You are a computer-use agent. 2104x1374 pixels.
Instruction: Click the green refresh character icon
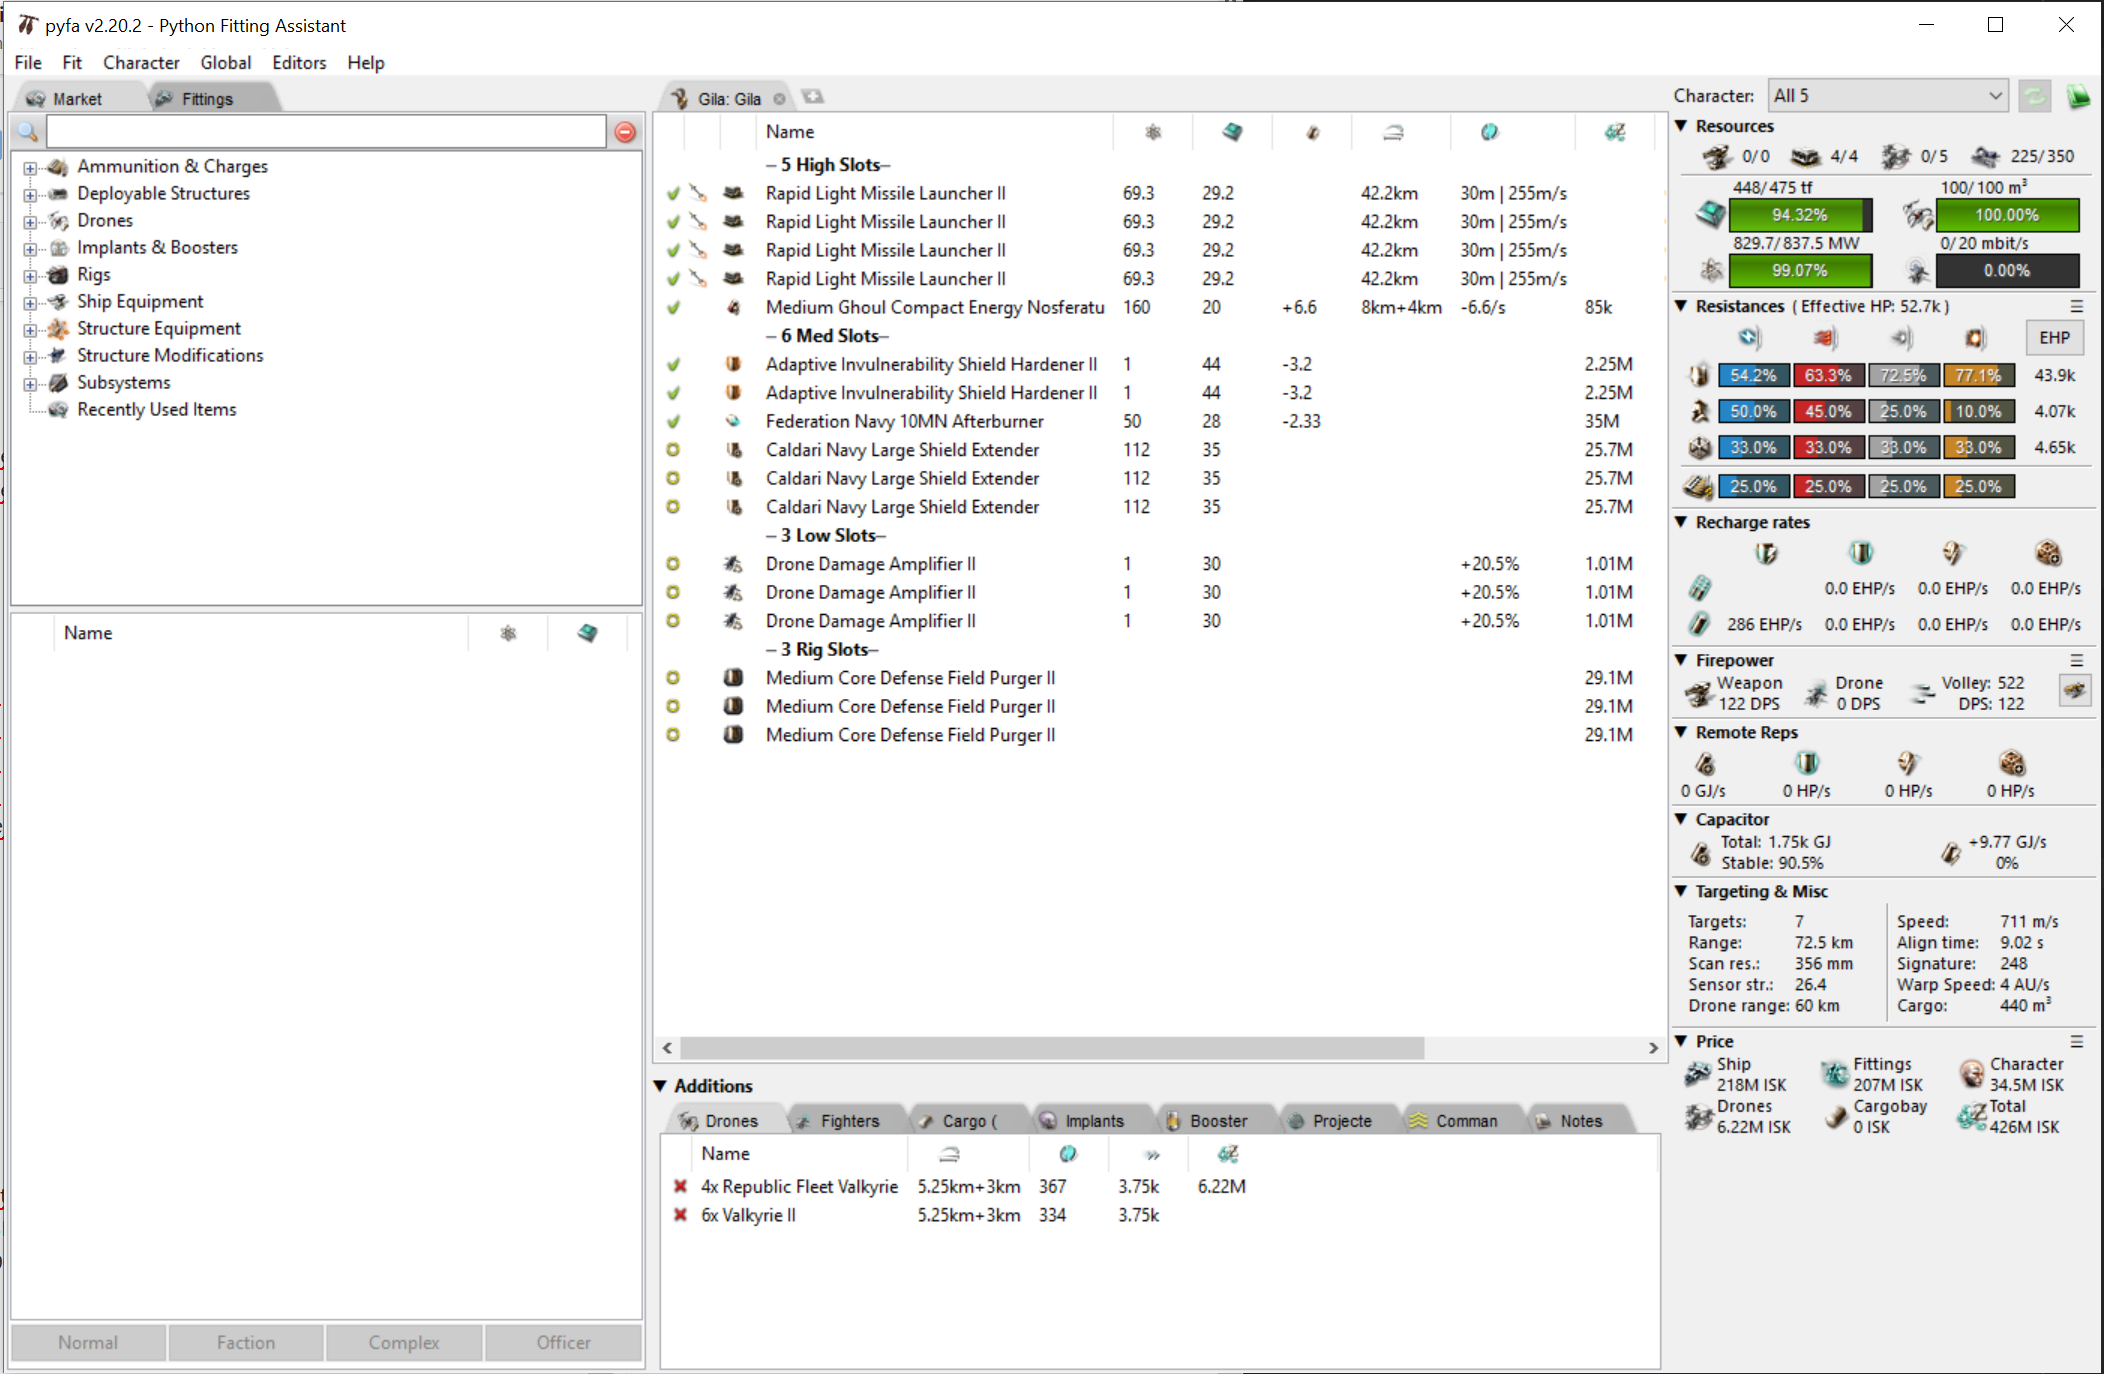tap(2034, 96)
